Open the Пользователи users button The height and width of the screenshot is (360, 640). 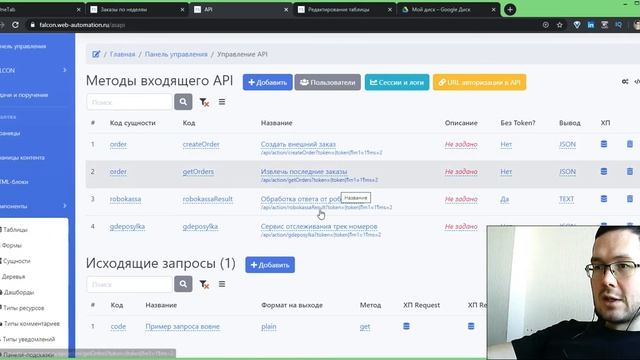coord(327,82)
